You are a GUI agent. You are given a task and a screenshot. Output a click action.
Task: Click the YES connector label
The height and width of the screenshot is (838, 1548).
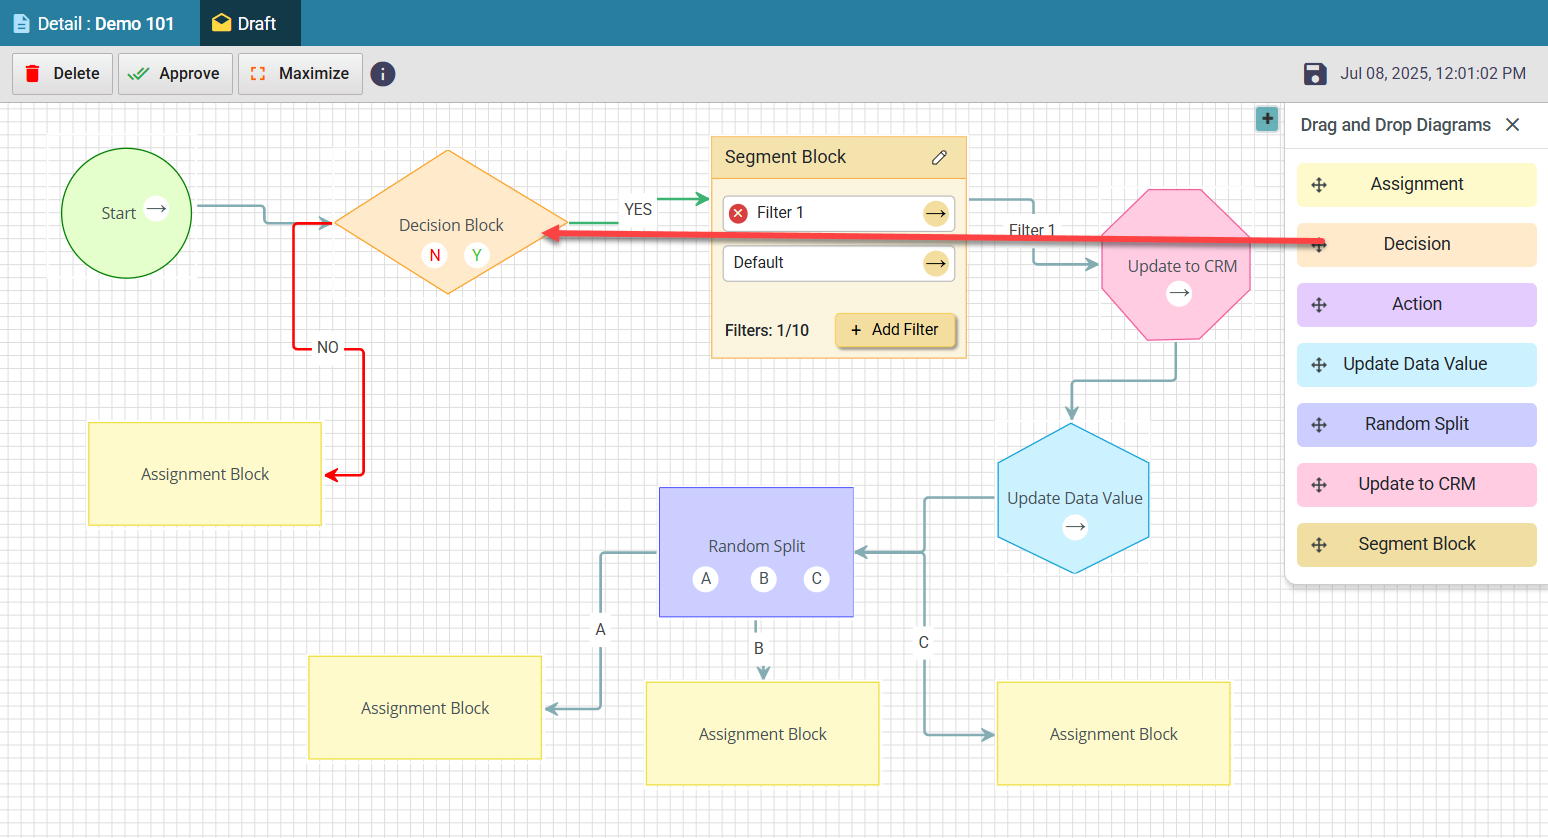(638, 210)
